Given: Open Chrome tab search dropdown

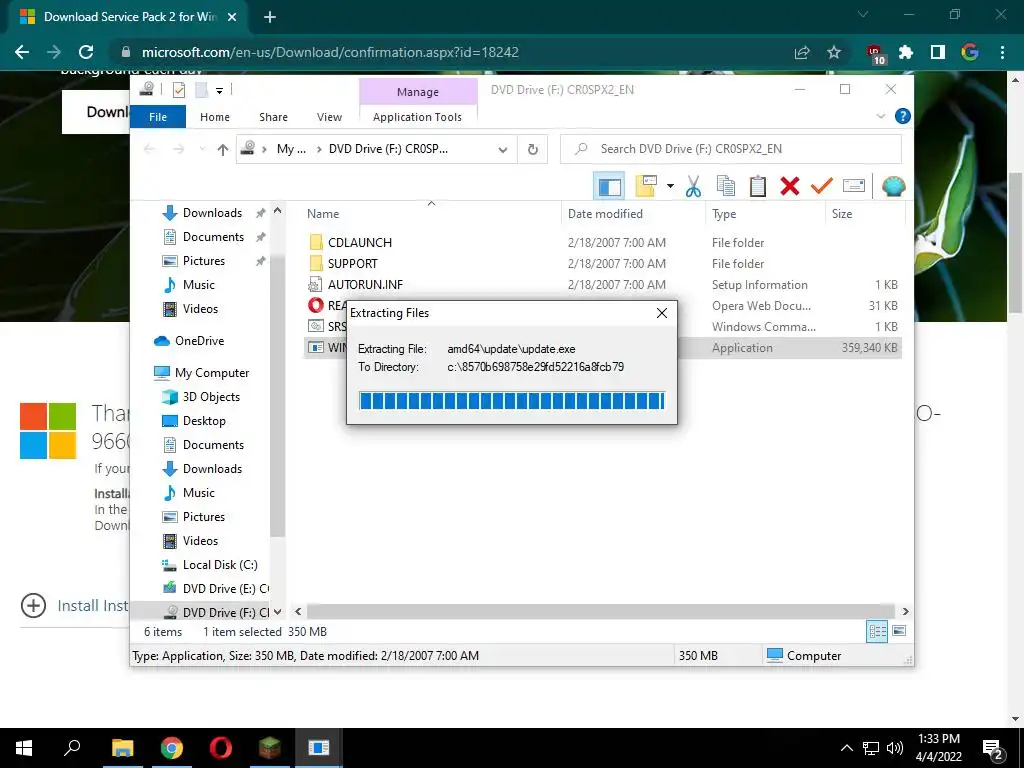Looking at the screenshot, I should point(863,14).
